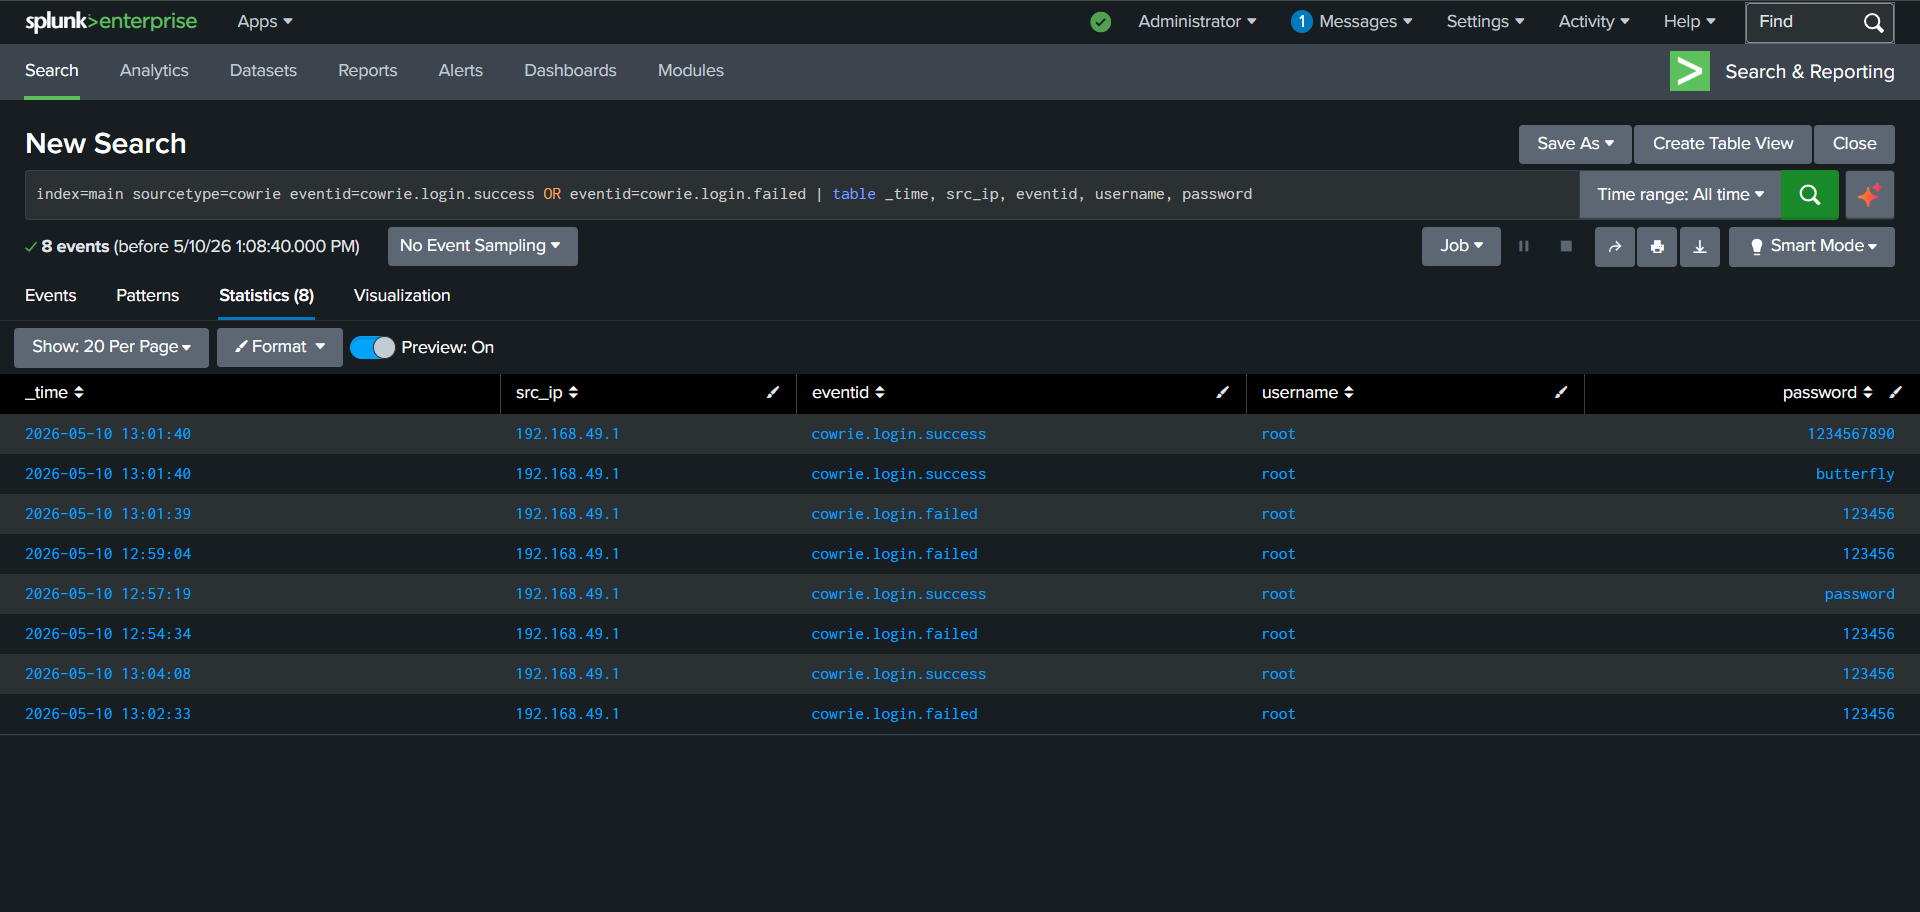Sort by eventid column header
Viewport: 1920px width, 912px height.
(848, 393)
